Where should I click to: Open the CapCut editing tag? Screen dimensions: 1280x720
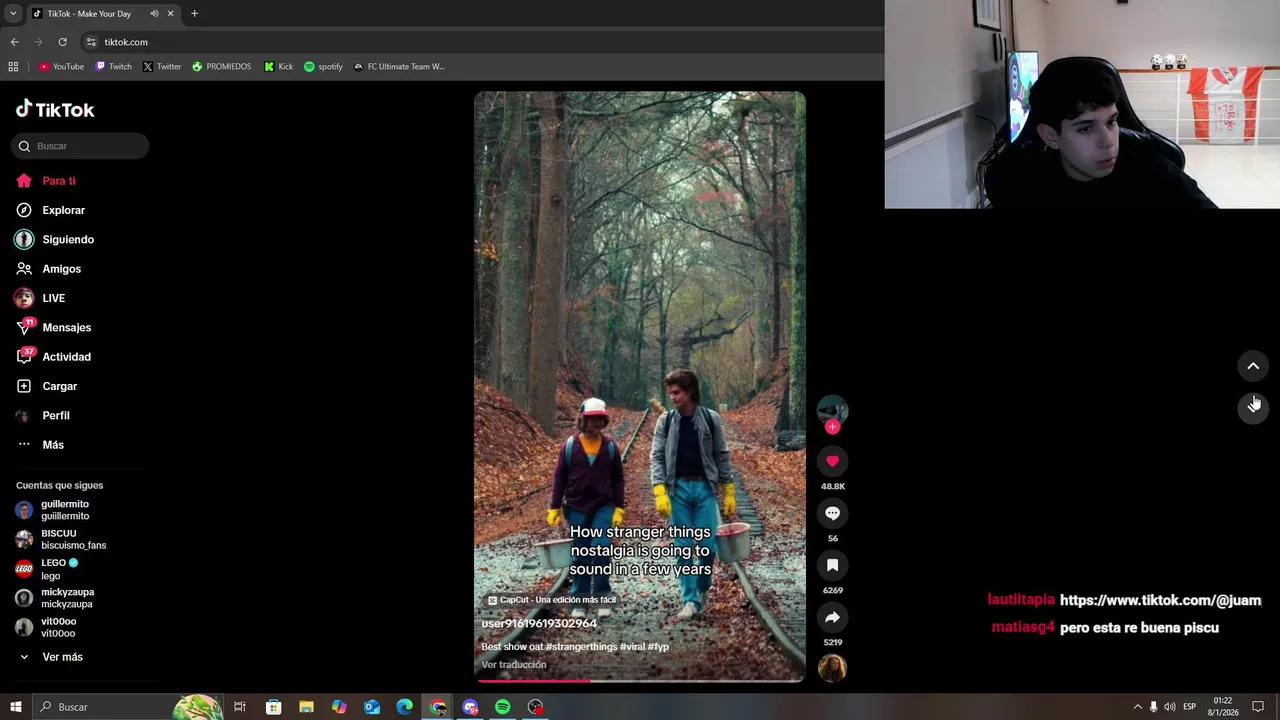(x=551, y=600)
